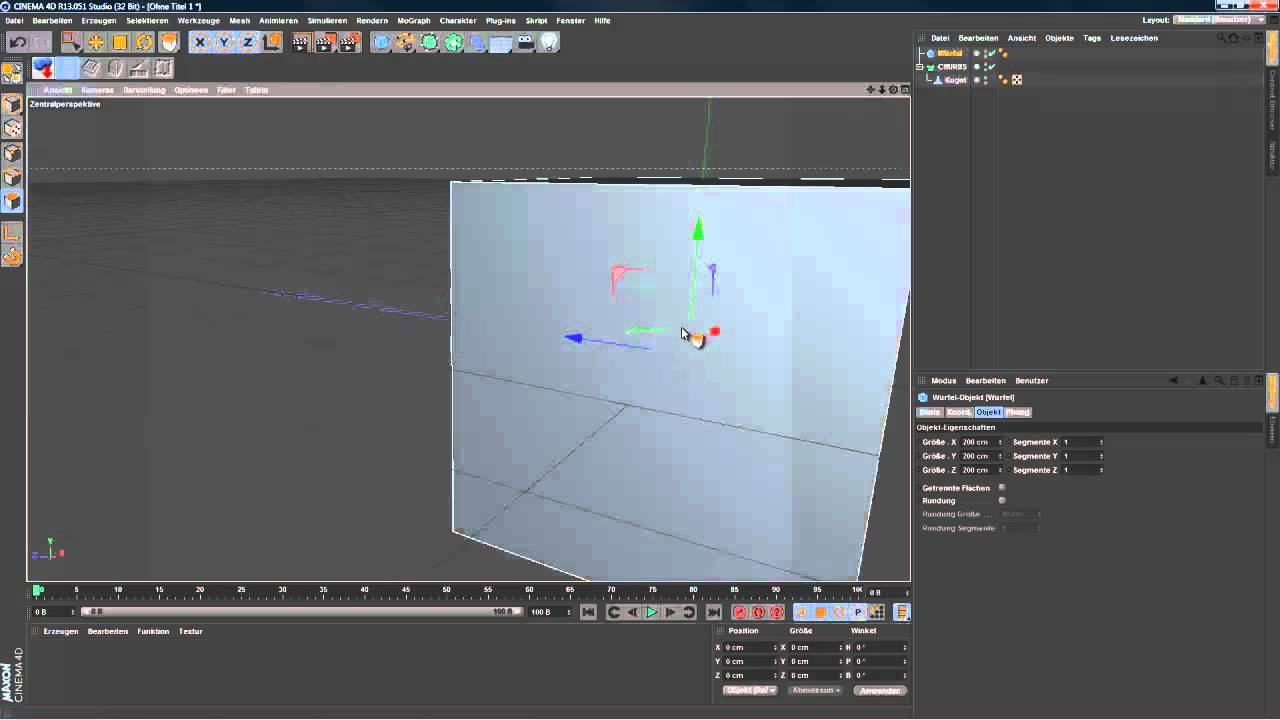
Task: Open the Layout dropdown
Action: (x=1219, y=20)
